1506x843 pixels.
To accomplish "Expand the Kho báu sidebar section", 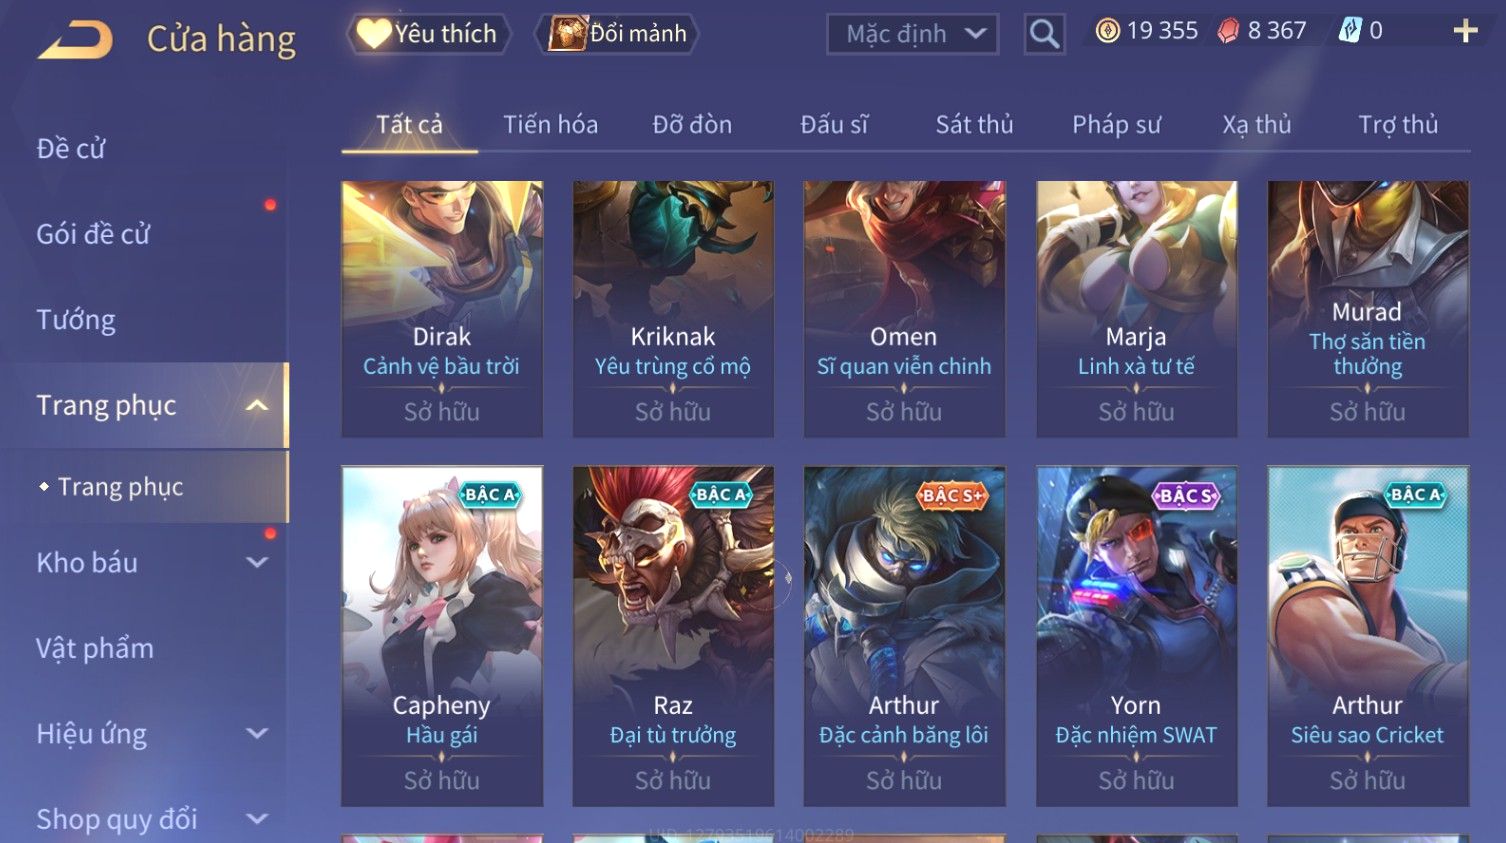I will click(257, 562).
